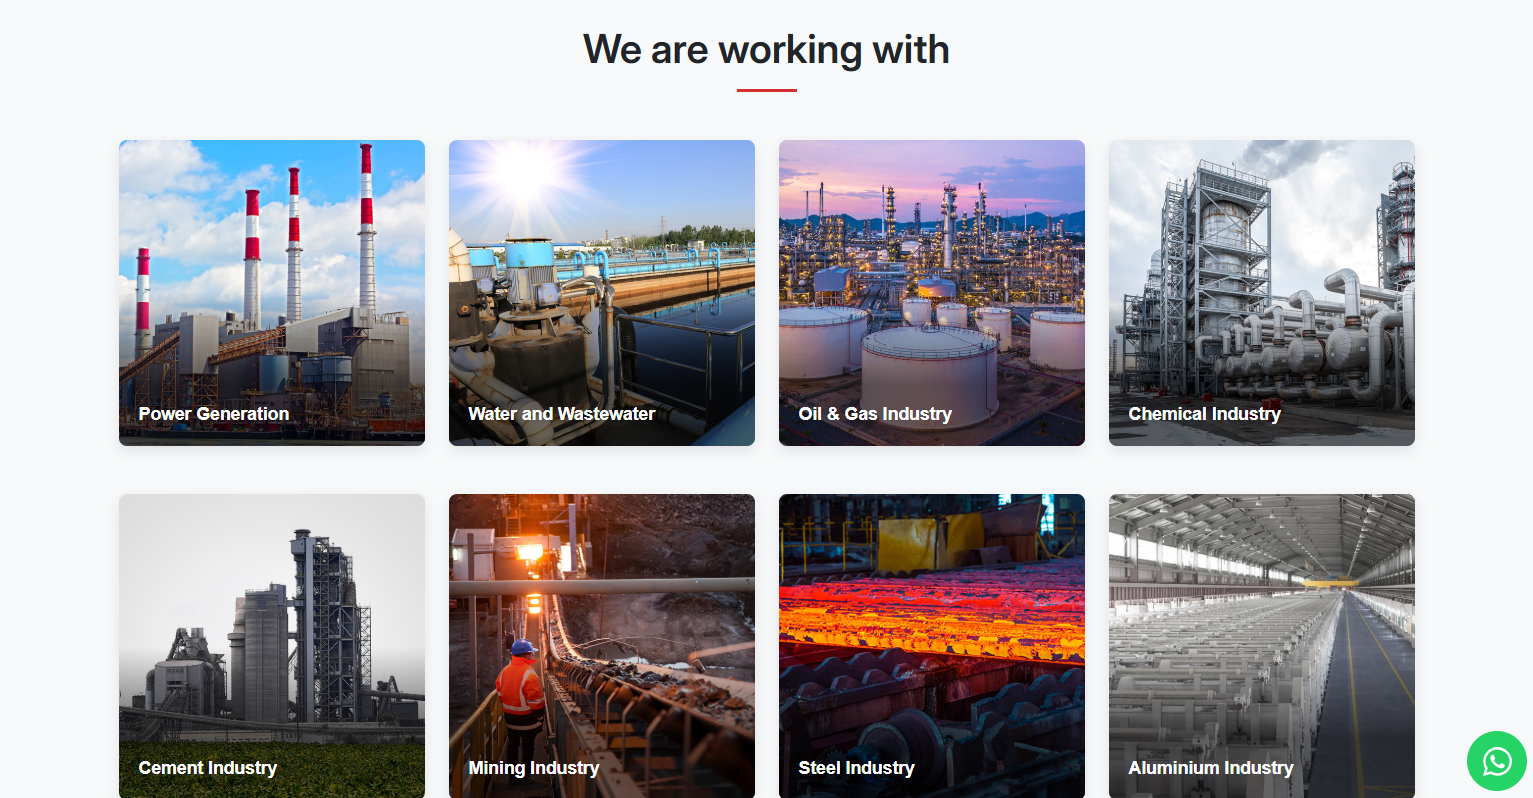Select the Steel Industry text label
Viewport: 1533px width, 798px height.
pyautogui.click(x=856, y=768)
